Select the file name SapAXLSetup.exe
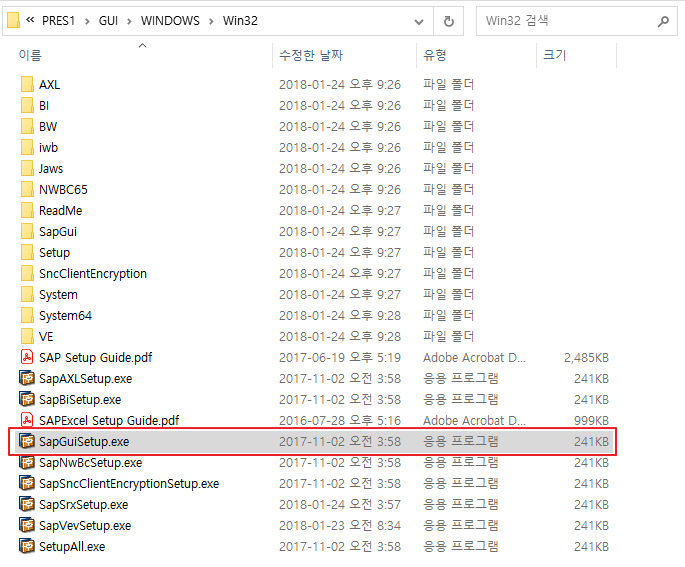This screenshot has width=685, height=567. pyautogui.click(x=86, y=378)
